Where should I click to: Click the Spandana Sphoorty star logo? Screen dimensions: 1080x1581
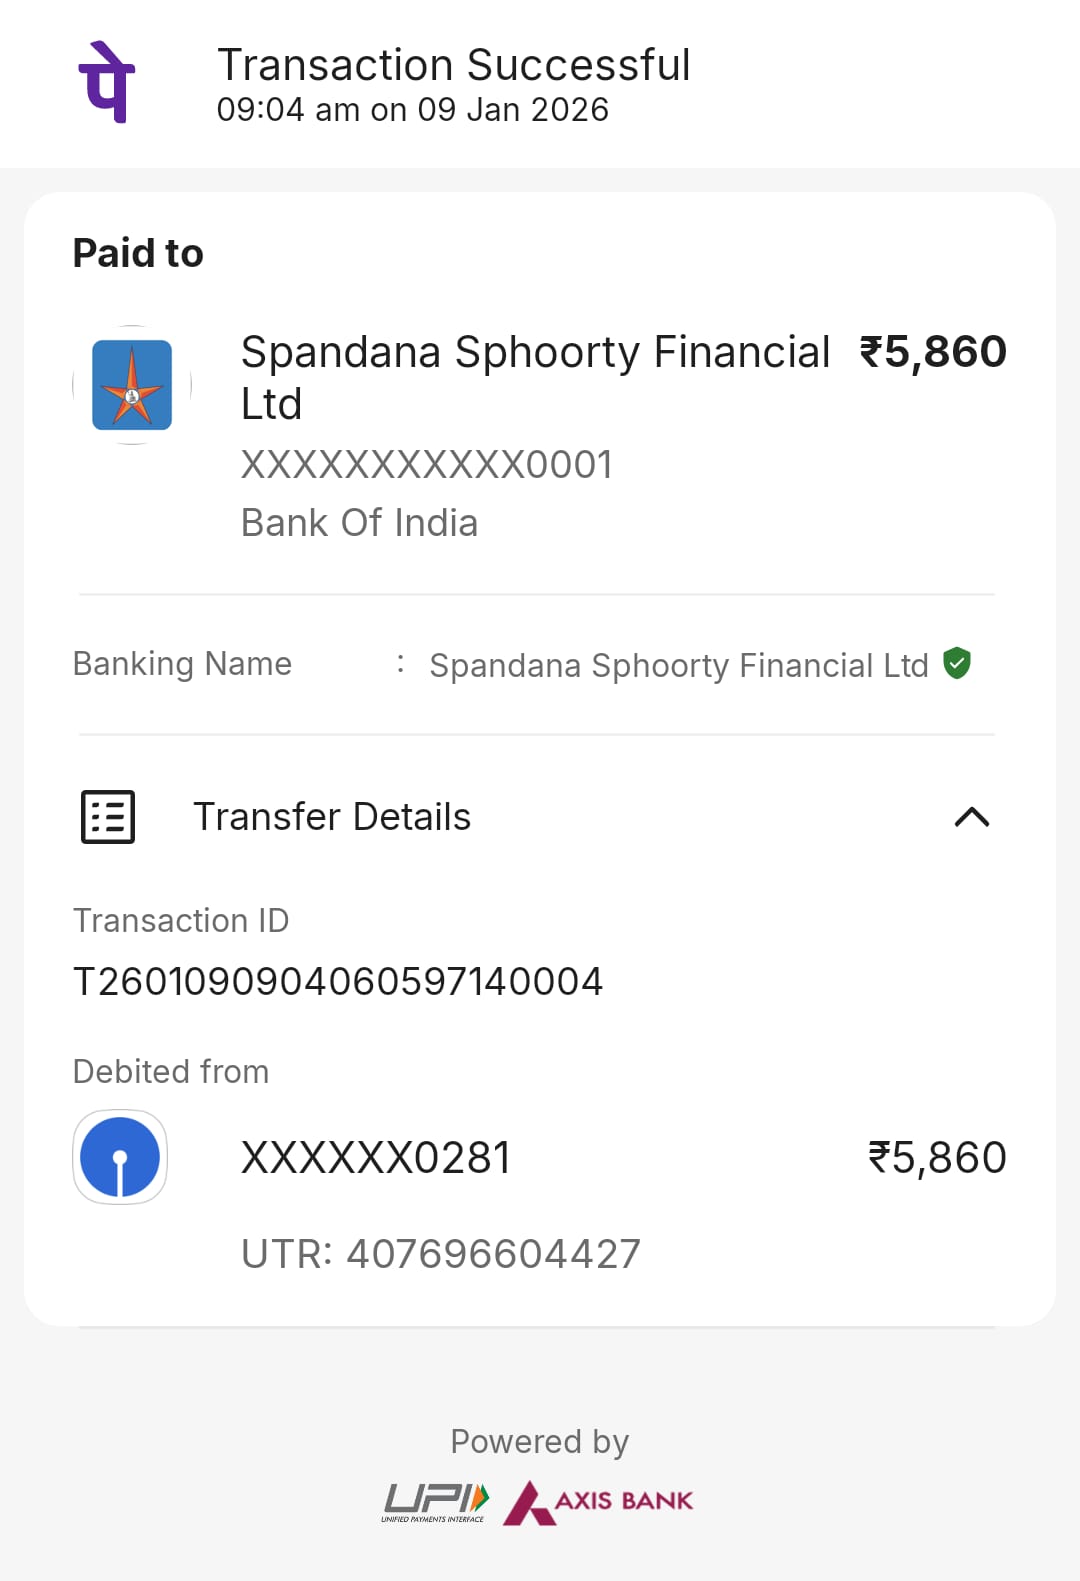(132, 385)
